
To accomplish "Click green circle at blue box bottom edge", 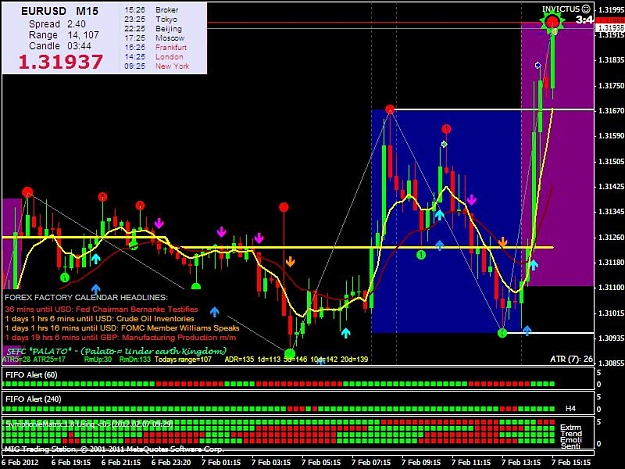I will [502, 333].
